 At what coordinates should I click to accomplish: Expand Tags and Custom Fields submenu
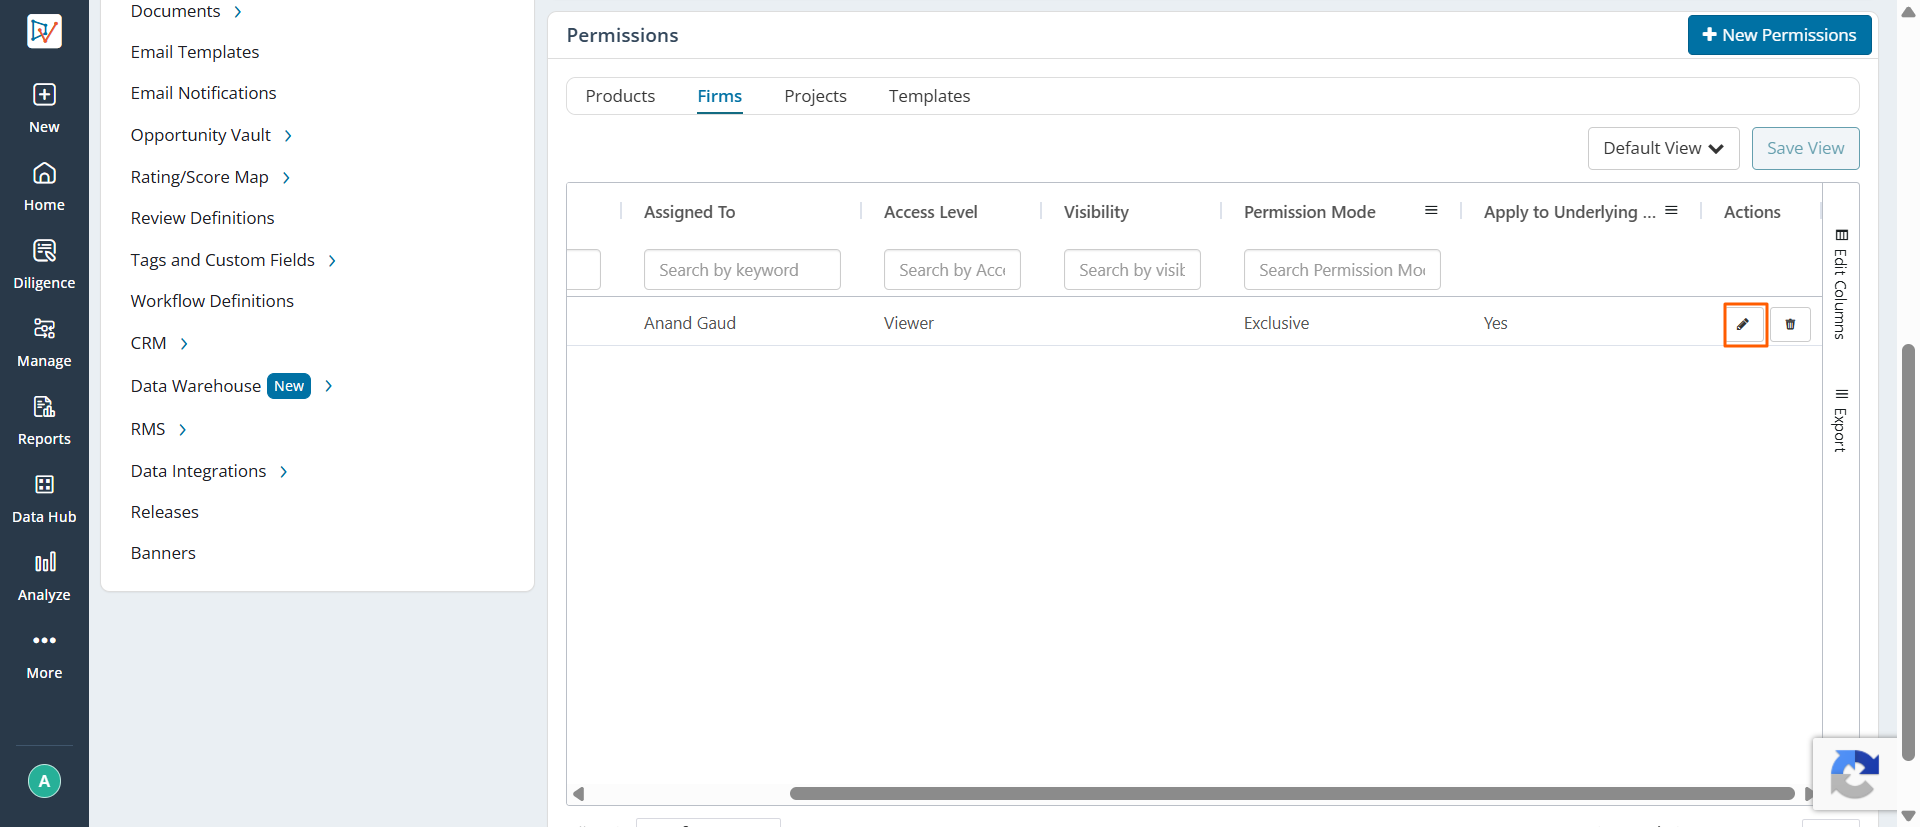click(x=332, y=261)
